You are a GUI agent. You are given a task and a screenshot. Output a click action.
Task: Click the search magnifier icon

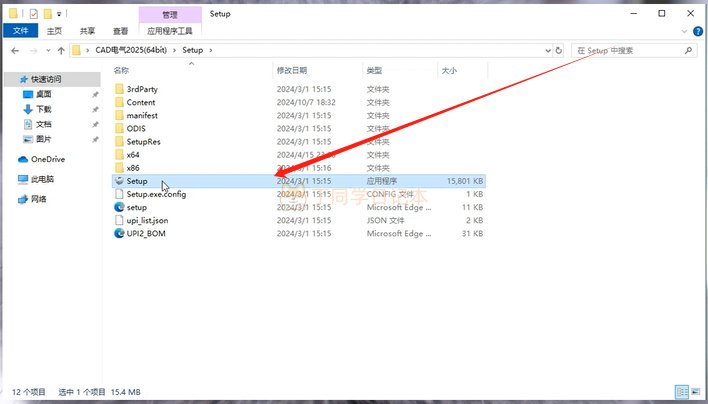point(688,51)
